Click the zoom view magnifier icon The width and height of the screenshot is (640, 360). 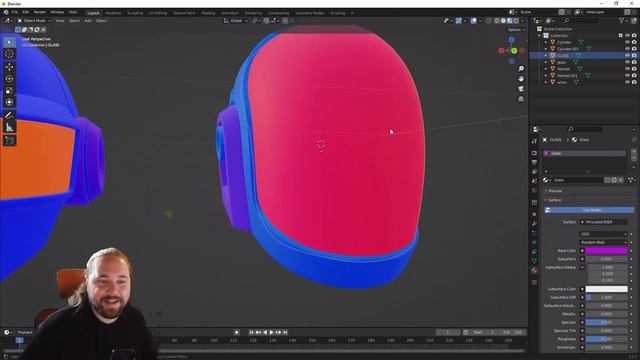click(521, 69)
